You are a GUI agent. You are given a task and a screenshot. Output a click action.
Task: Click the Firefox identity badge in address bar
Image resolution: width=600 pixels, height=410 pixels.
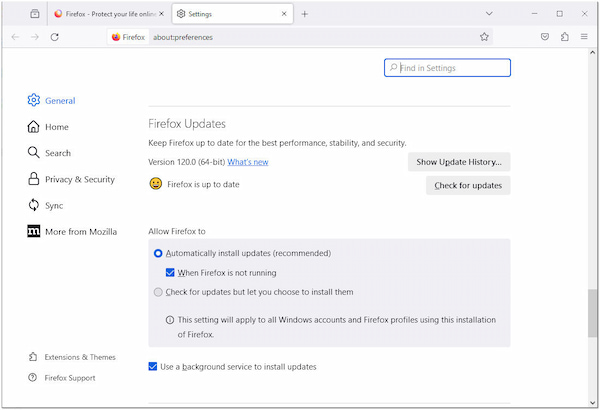128,37
